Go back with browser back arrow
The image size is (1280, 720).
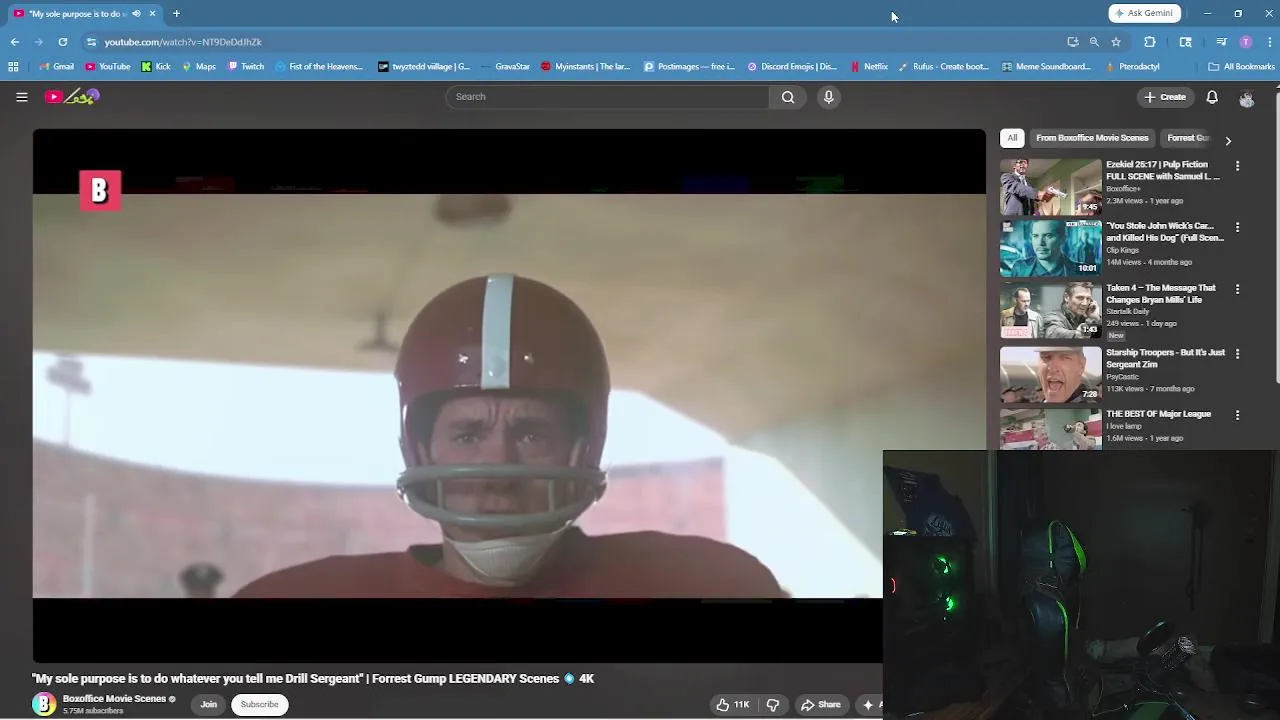[15, 42]
